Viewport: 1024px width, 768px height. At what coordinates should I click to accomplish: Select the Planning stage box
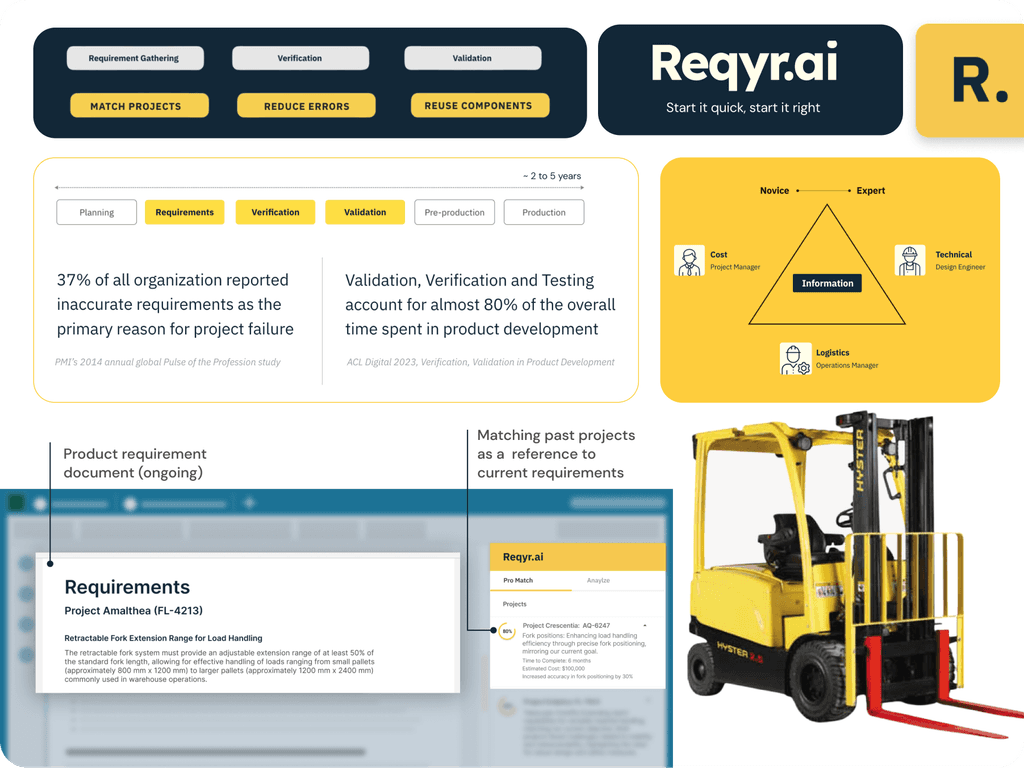coord(97,212)
